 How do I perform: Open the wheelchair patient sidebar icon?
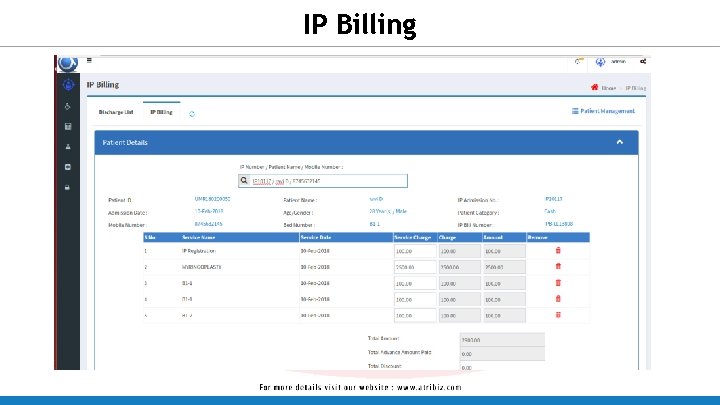click(x=68, y=106)
